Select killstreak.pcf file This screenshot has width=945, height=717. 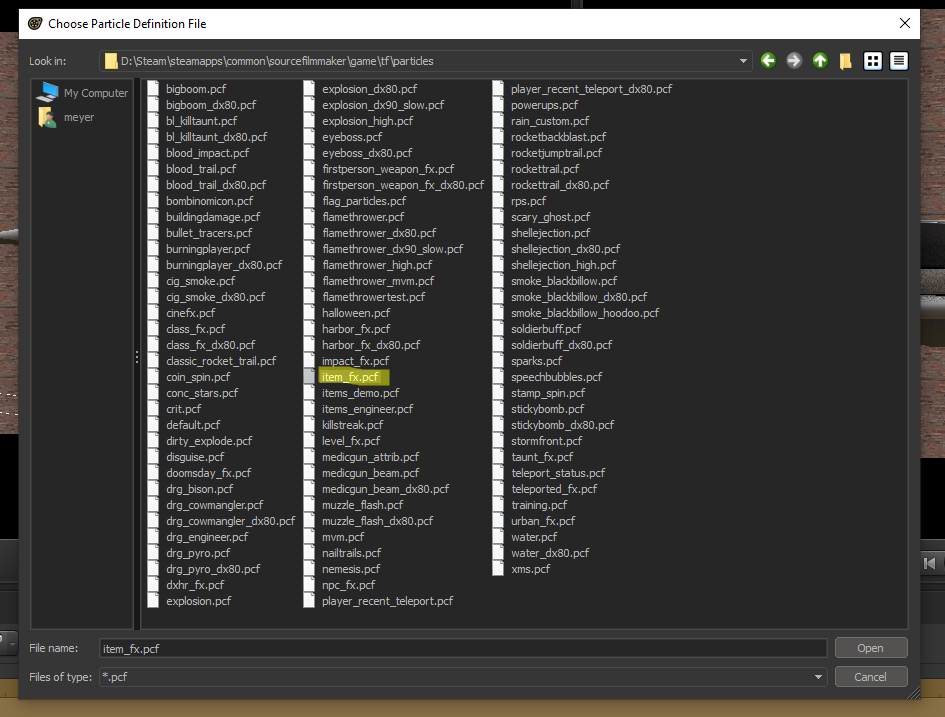(x=353, y=425)
